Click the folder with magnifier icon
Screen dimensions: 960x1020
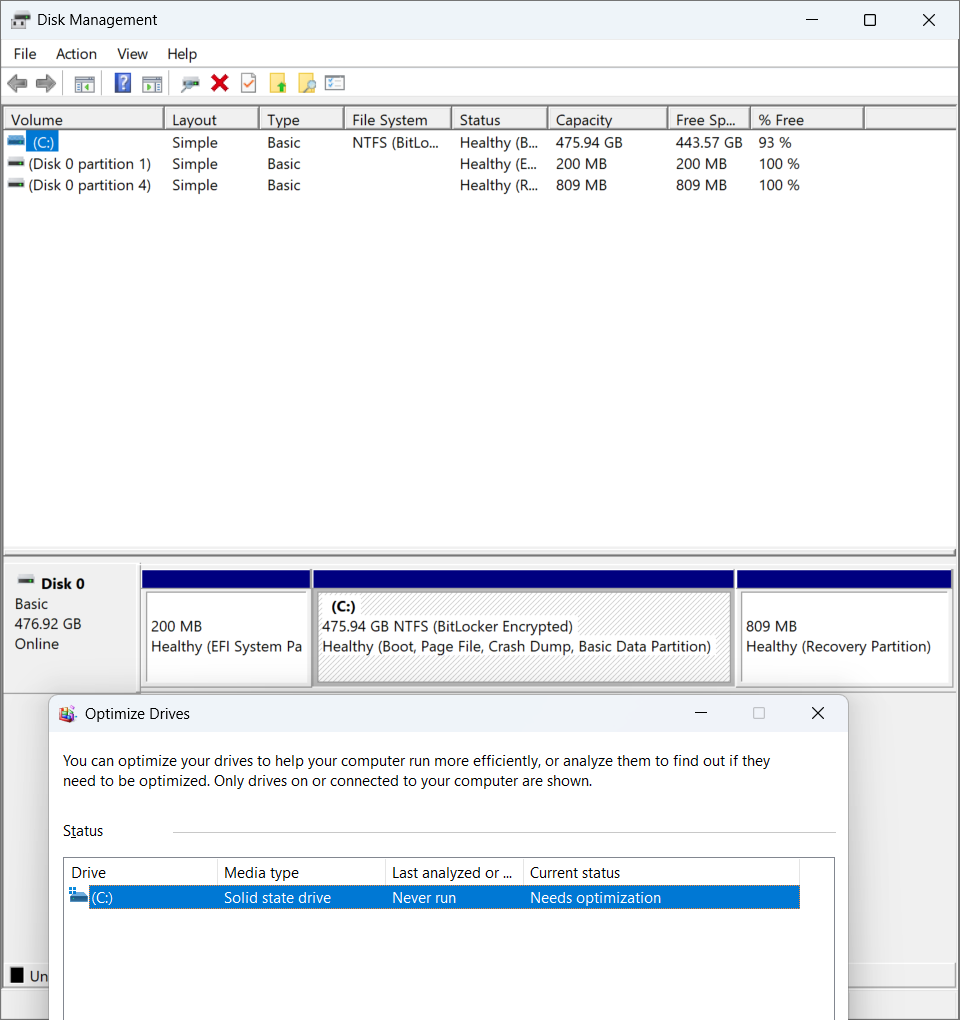(x=306, y=83)
